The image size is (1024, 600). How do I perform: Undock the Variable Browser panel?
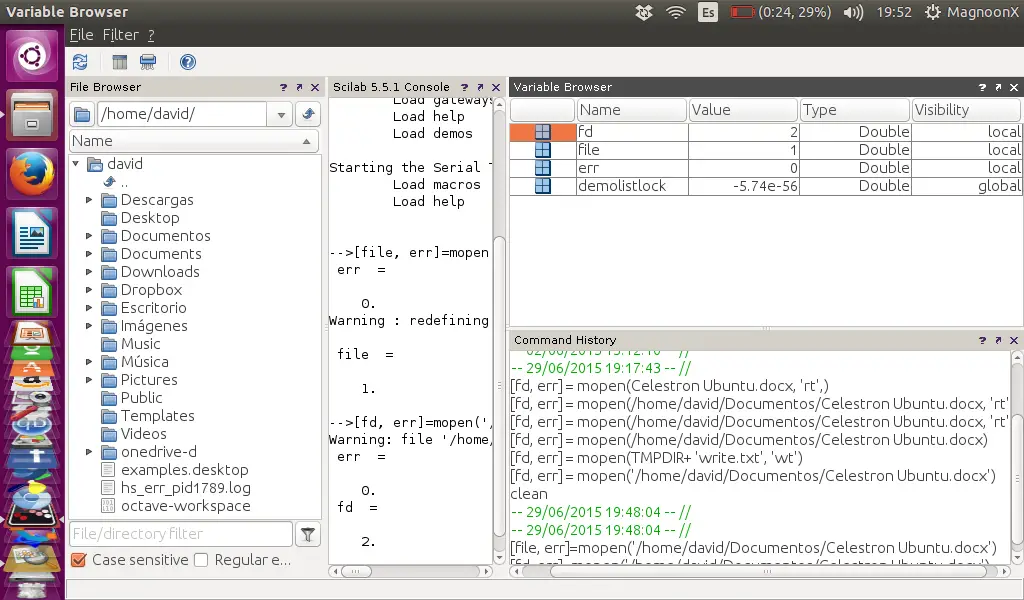pyautogui.click(x=998, y=87)
